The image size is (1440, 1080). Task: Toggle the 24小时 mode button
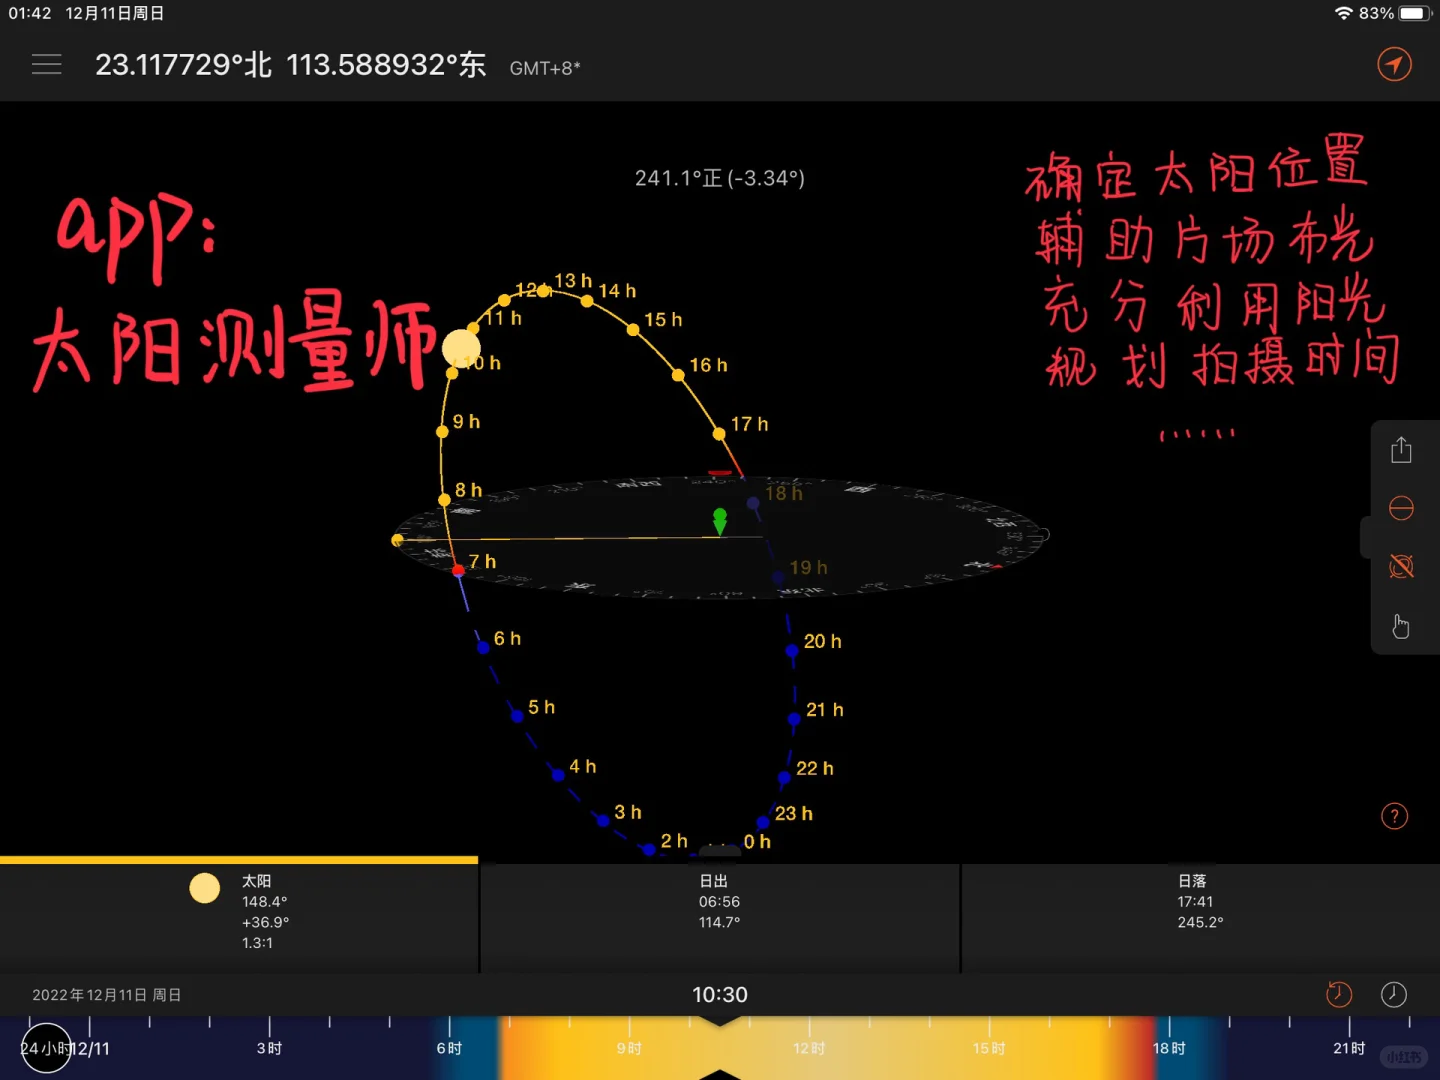click(x=46, y=1048)
